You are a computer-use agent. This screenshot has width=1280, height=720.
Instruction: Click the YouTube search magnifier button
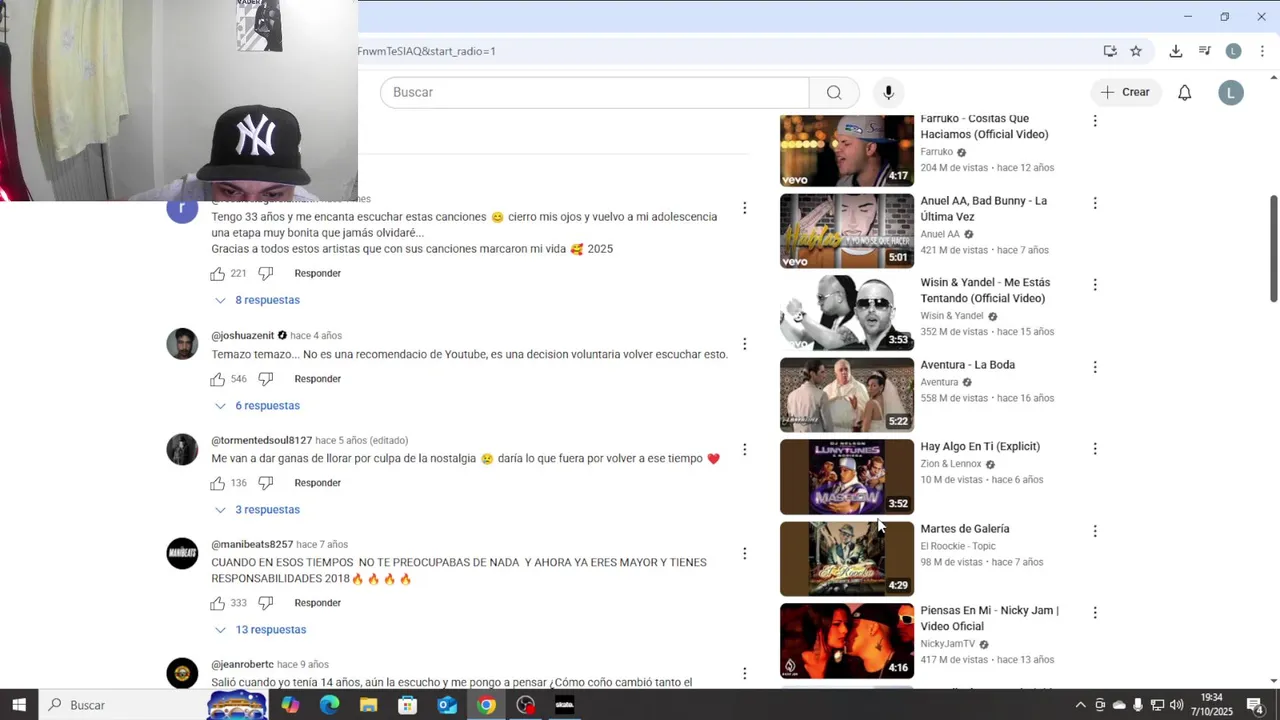pos(834,92)
